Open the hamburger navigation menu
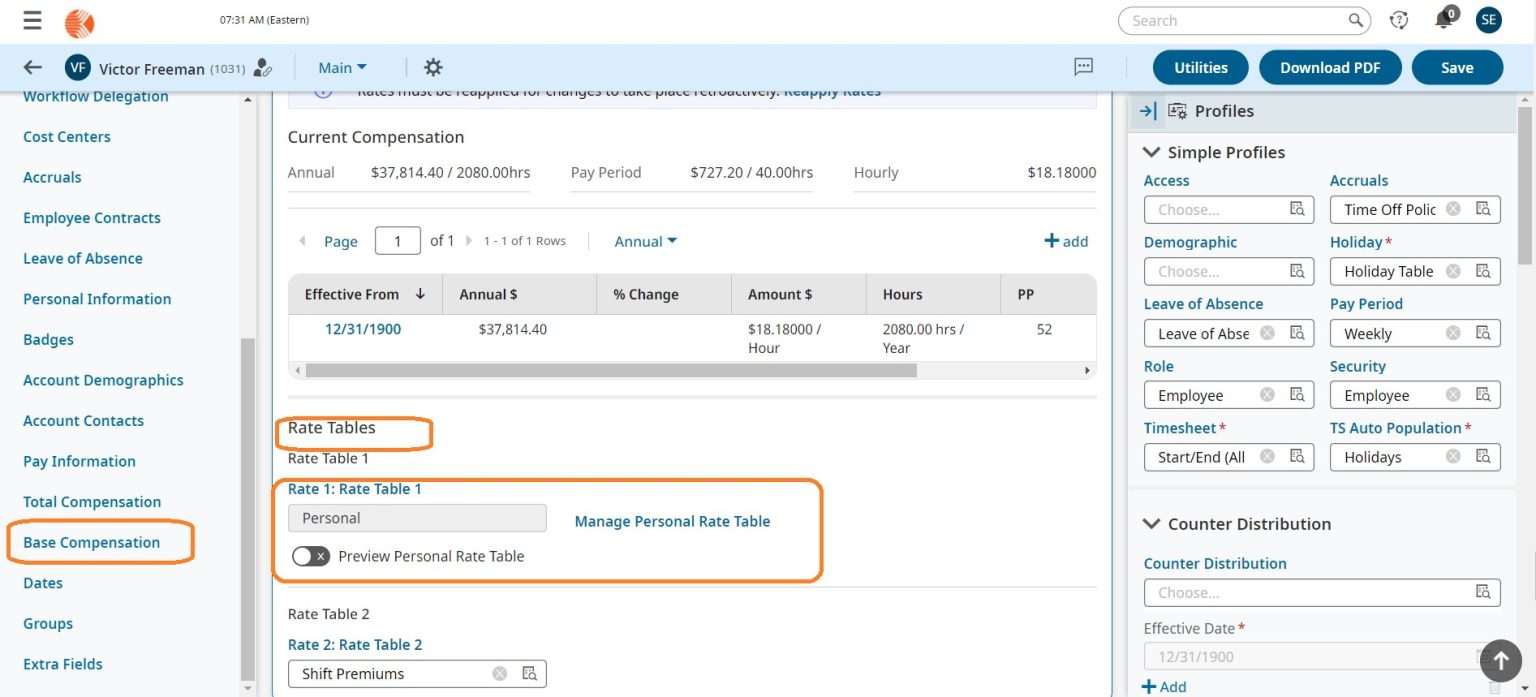The width and height of the screenshot is (1536, 697). pos(32,21)
